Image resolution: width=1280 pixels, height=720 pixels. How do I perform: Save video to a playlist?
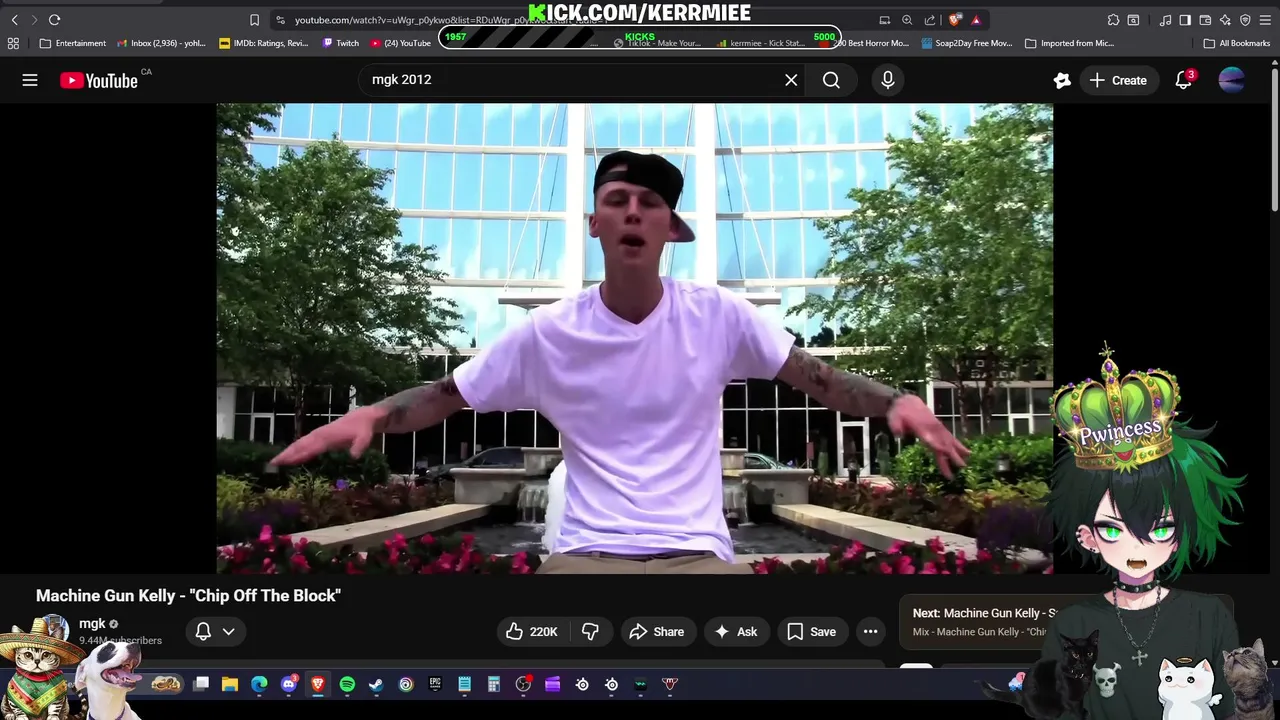click(811, 631)
